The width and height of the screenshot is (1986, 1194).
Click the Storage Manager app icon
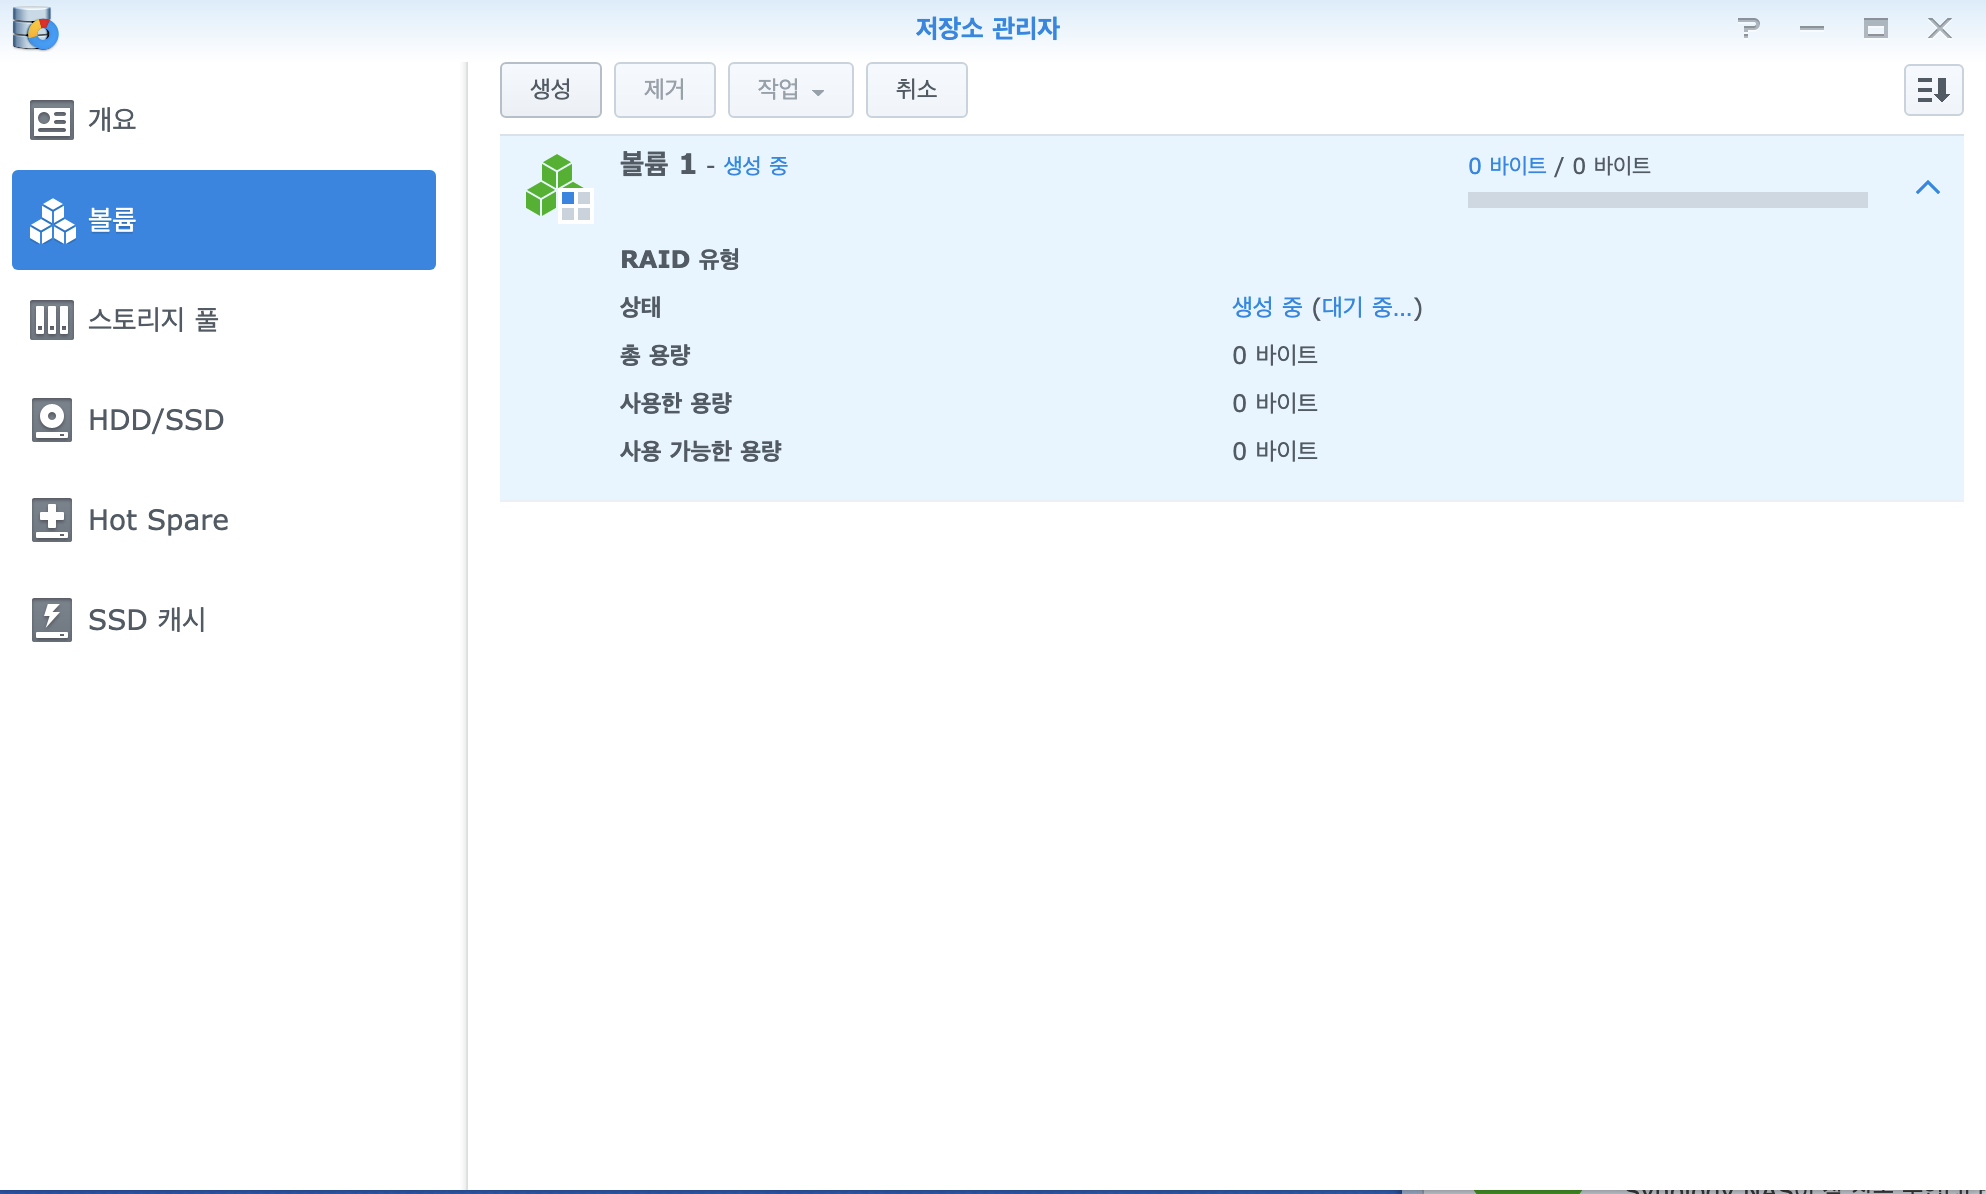pyautogui.click(x=35, y=28)
